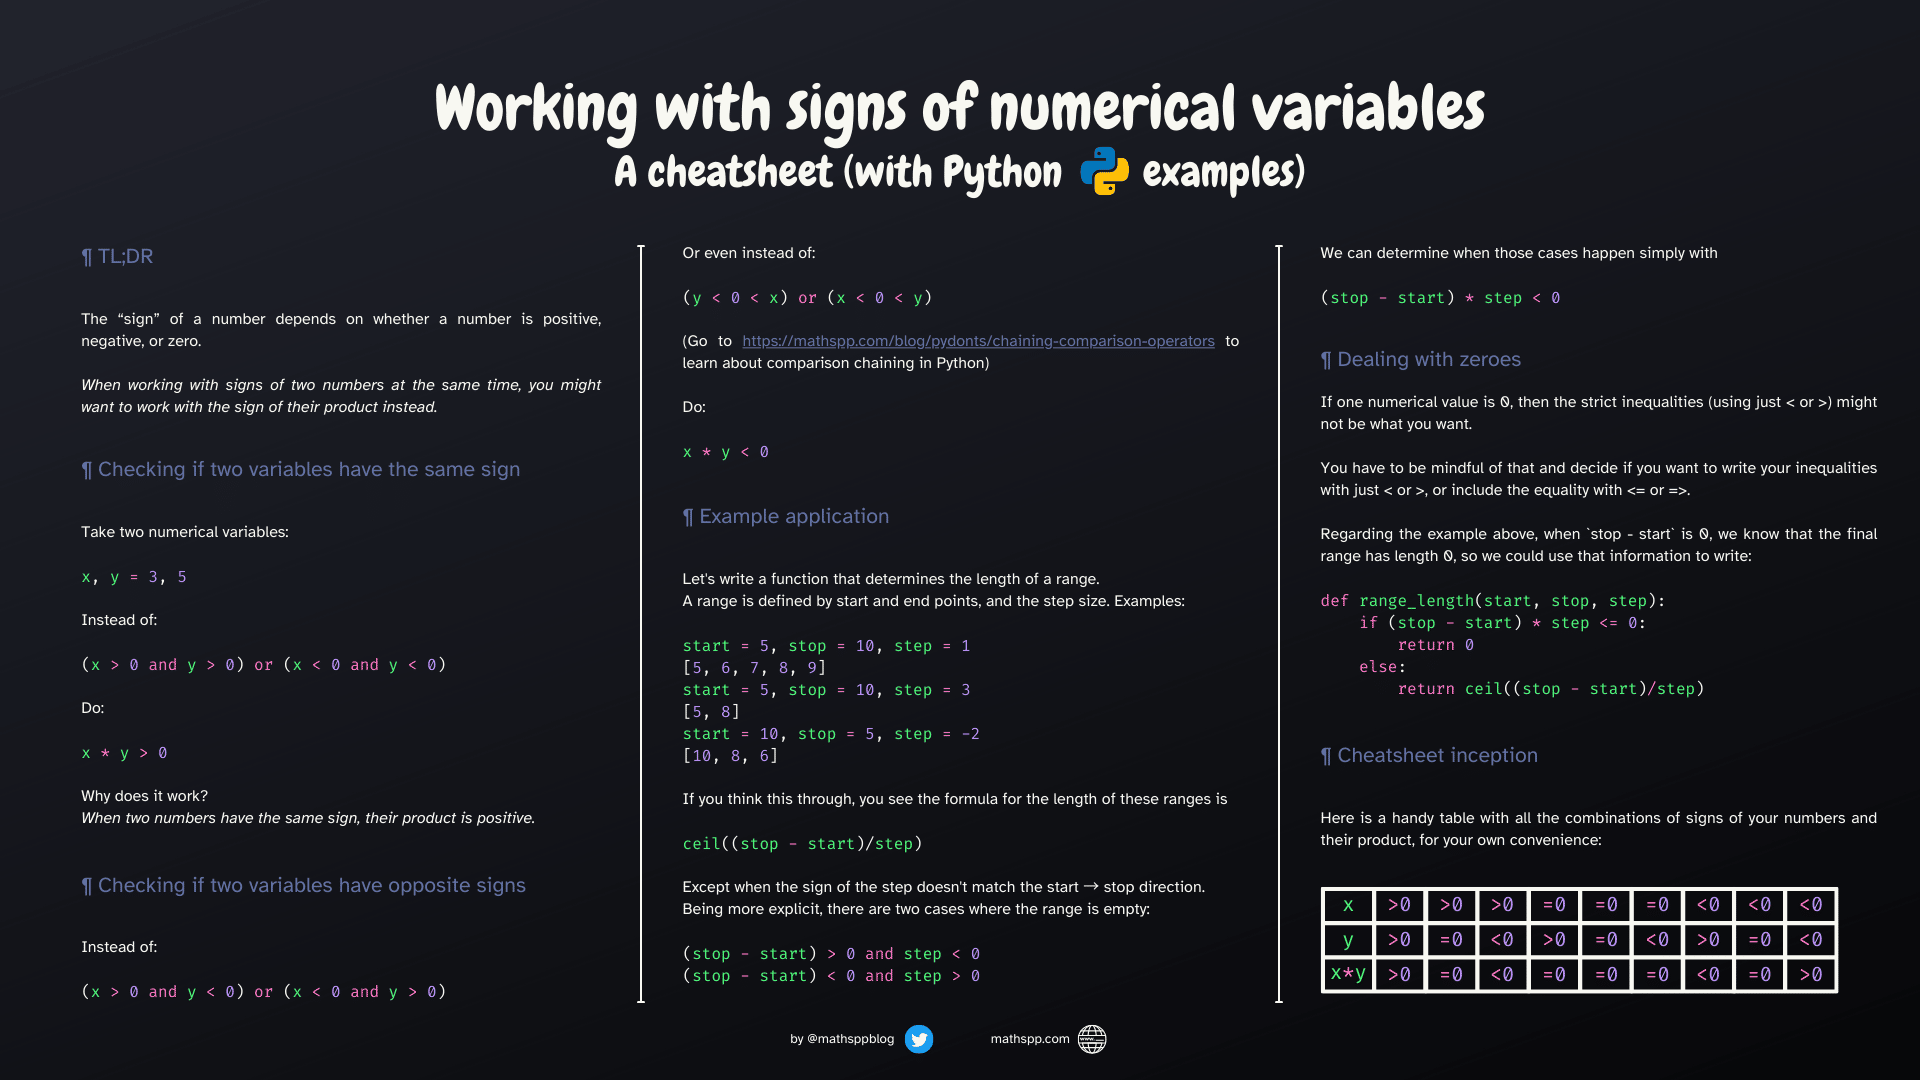Screen dimensions: 1920x1080
Task: Open the chaining-comparison-operators blog link
Action: click(x=978, y=341)
